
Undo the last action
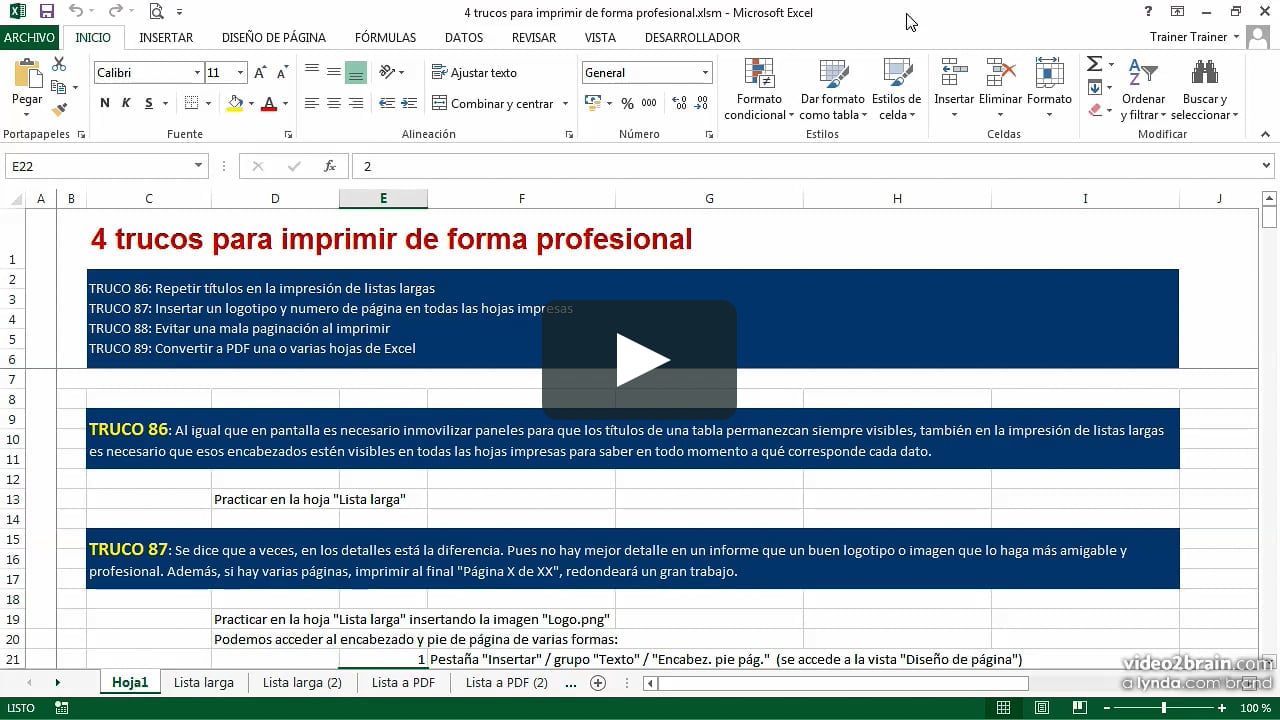point(77,12)
